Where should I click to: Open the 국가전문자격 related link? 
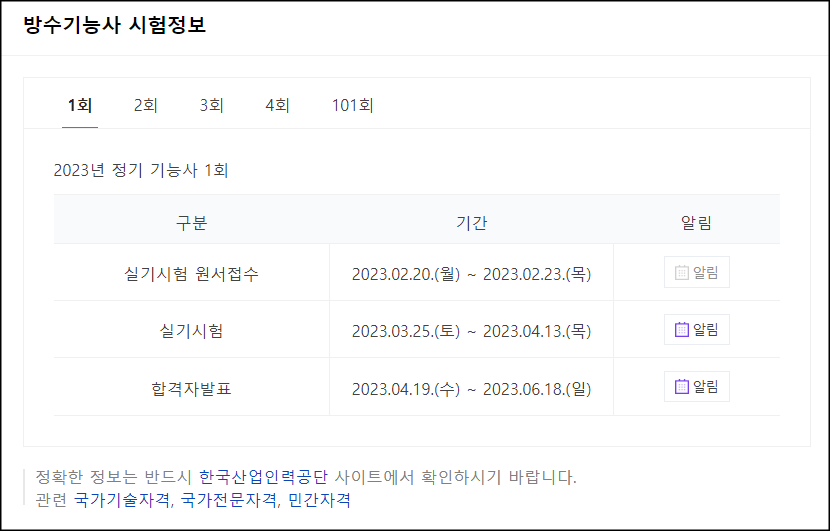[x=229, y=500]
